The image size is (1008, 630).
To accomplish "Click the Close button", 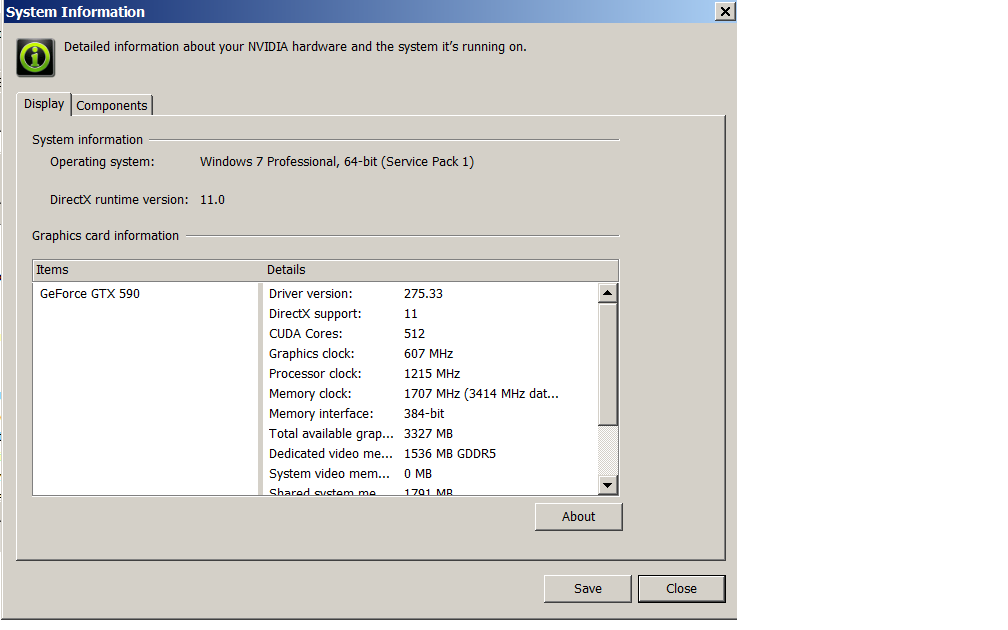I will pos(681,589).
